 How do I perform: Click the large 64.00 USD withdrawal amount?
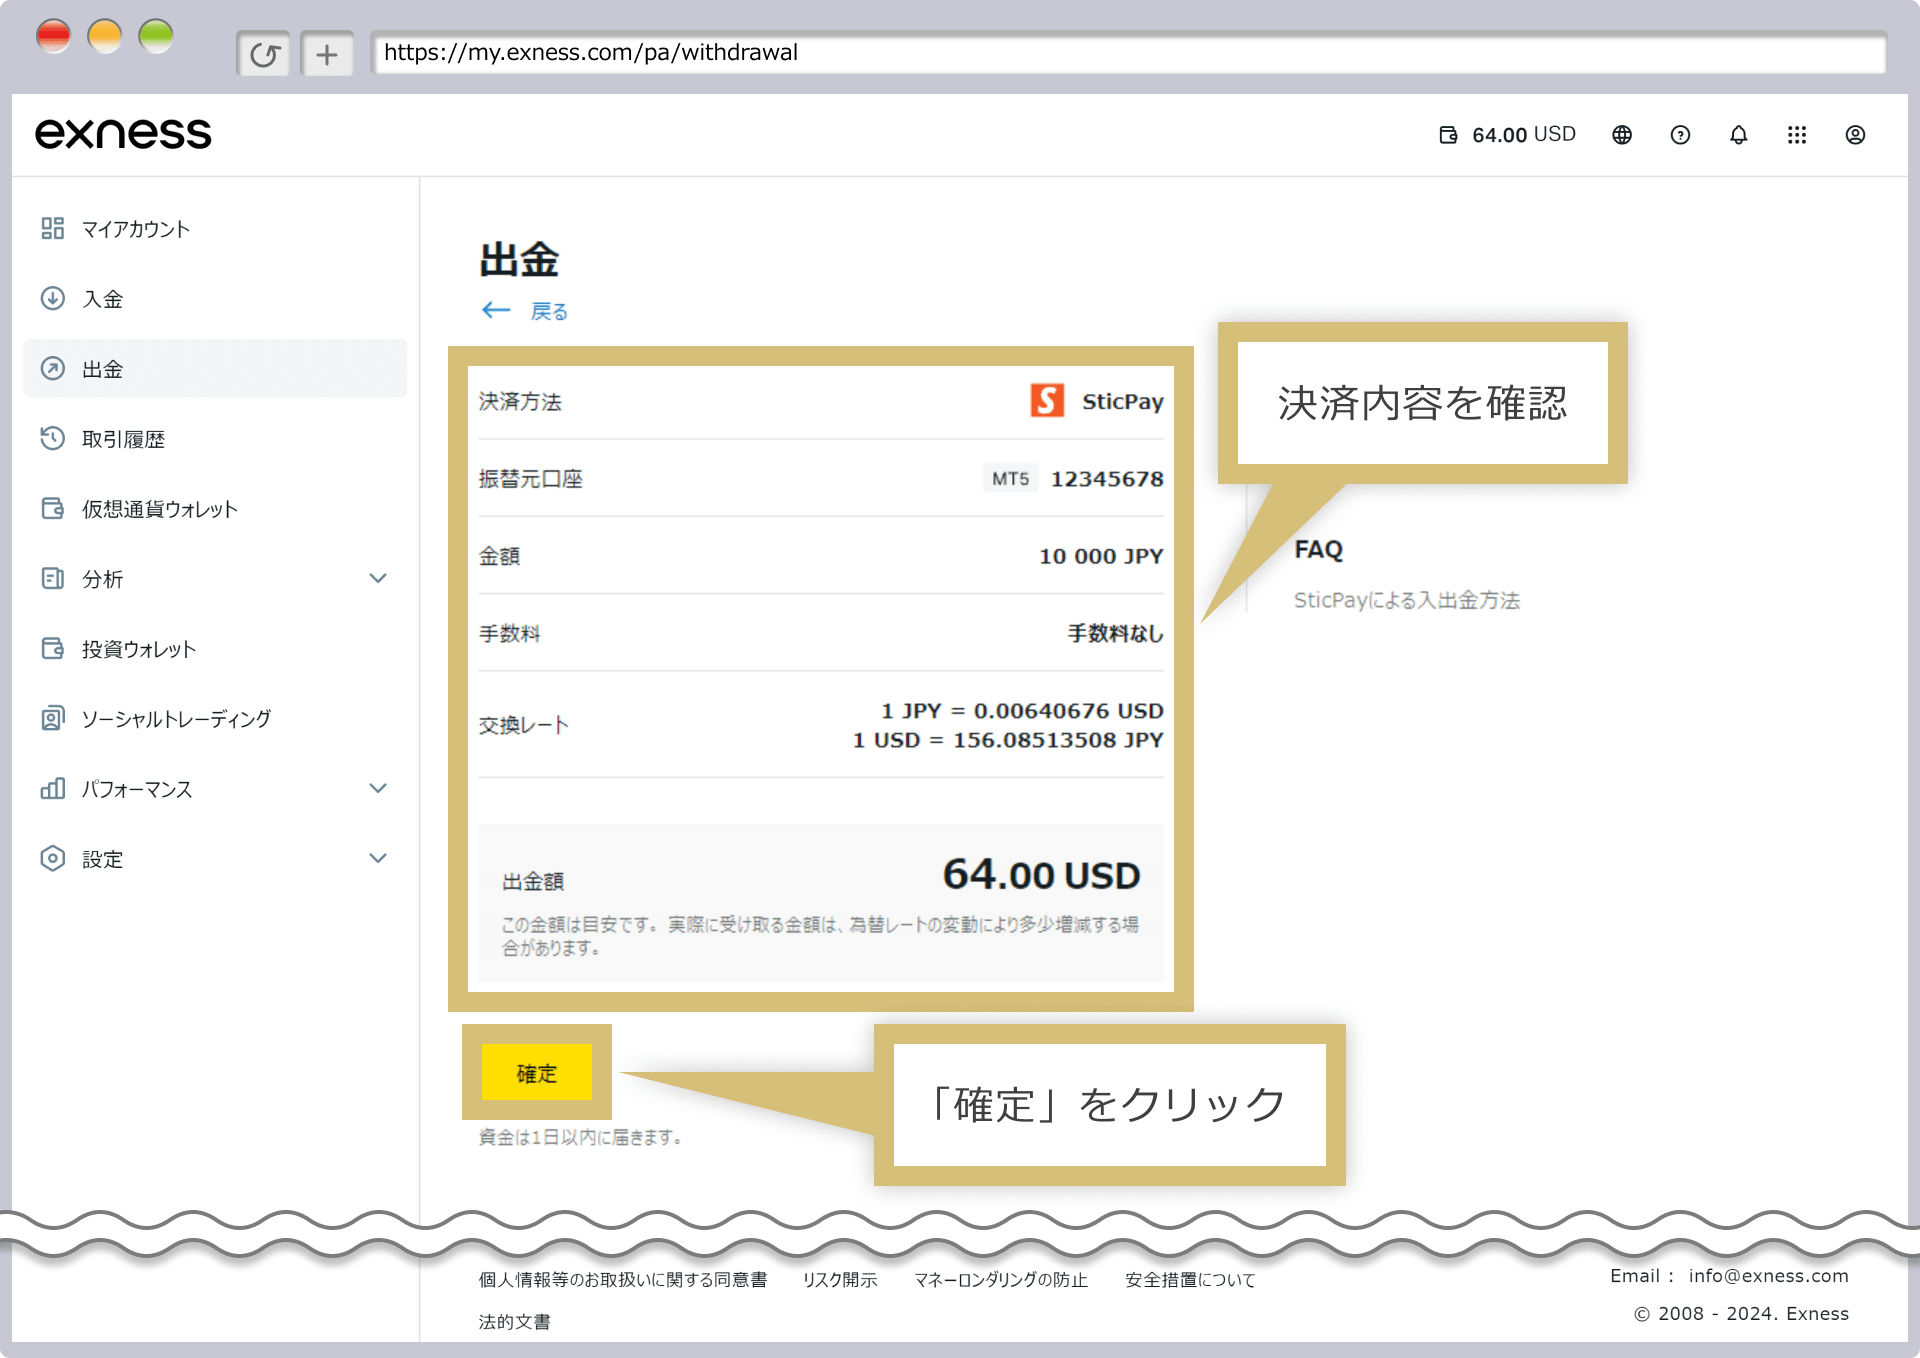tap(1041, 875)
